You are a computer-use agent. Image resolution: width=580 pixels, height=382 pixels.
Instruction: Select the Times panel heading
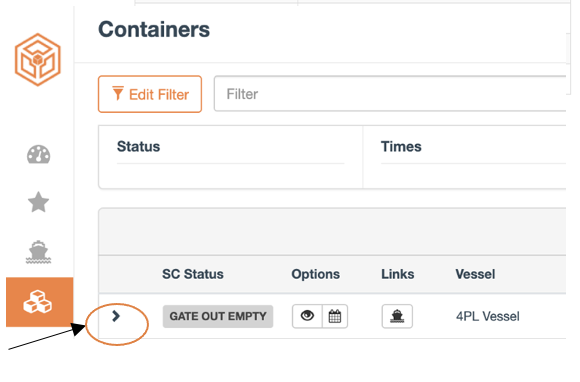click(401, 147)
